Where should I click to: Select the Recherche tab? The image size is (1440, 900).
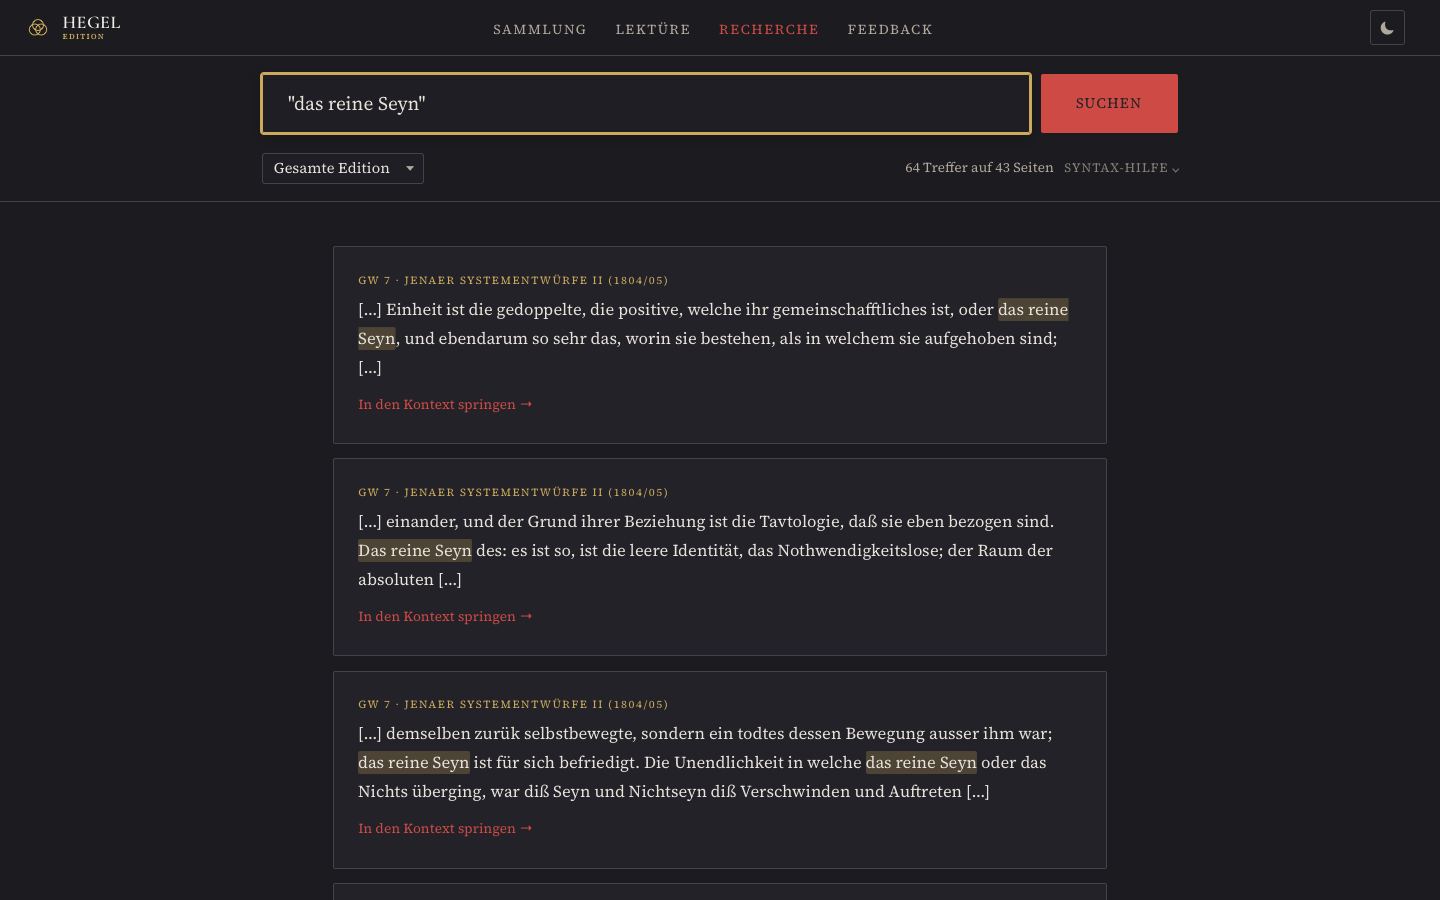[x=769, y=29]
